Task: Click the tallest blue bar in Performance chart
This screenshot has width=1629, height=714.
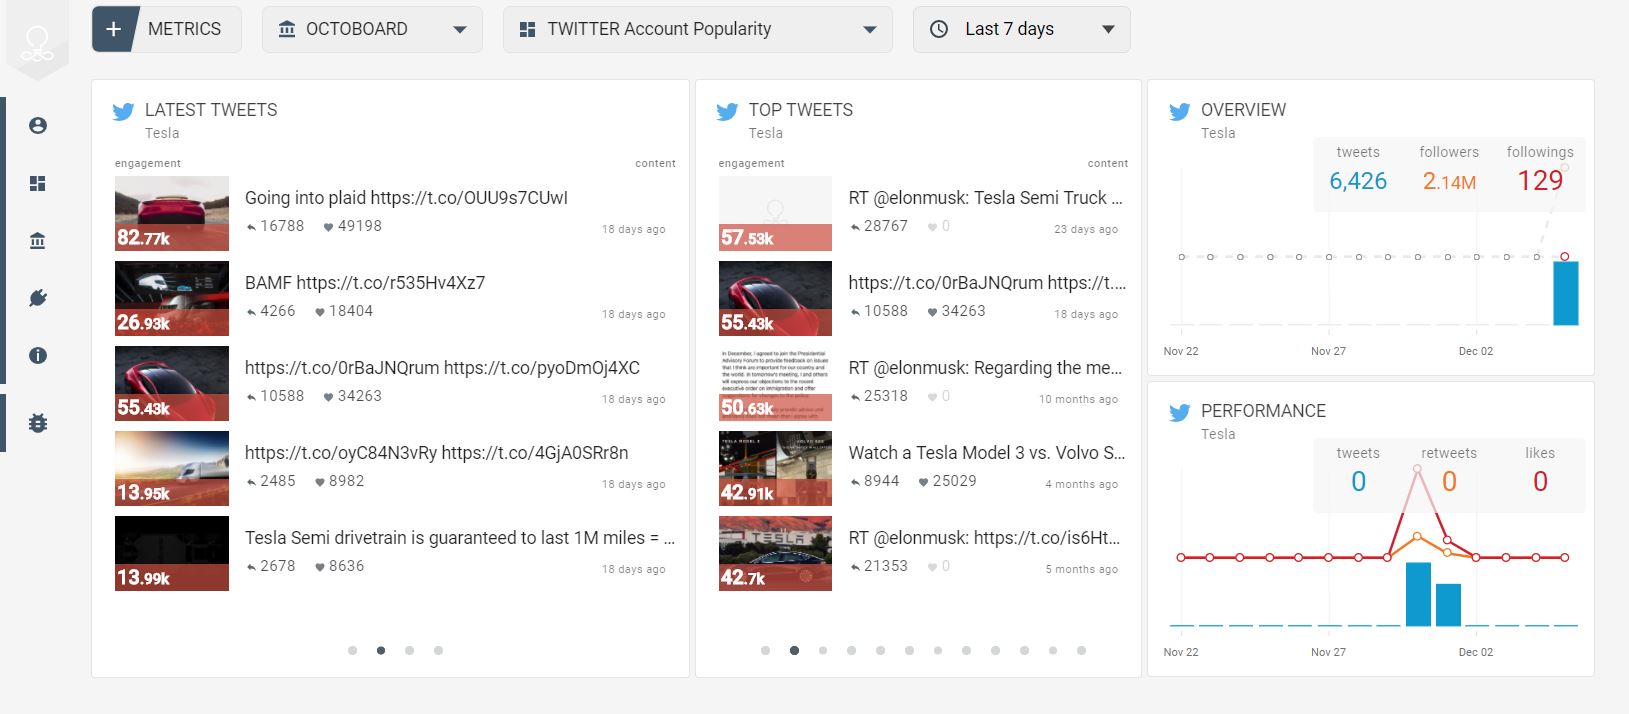Action: tap(1418, 594)
